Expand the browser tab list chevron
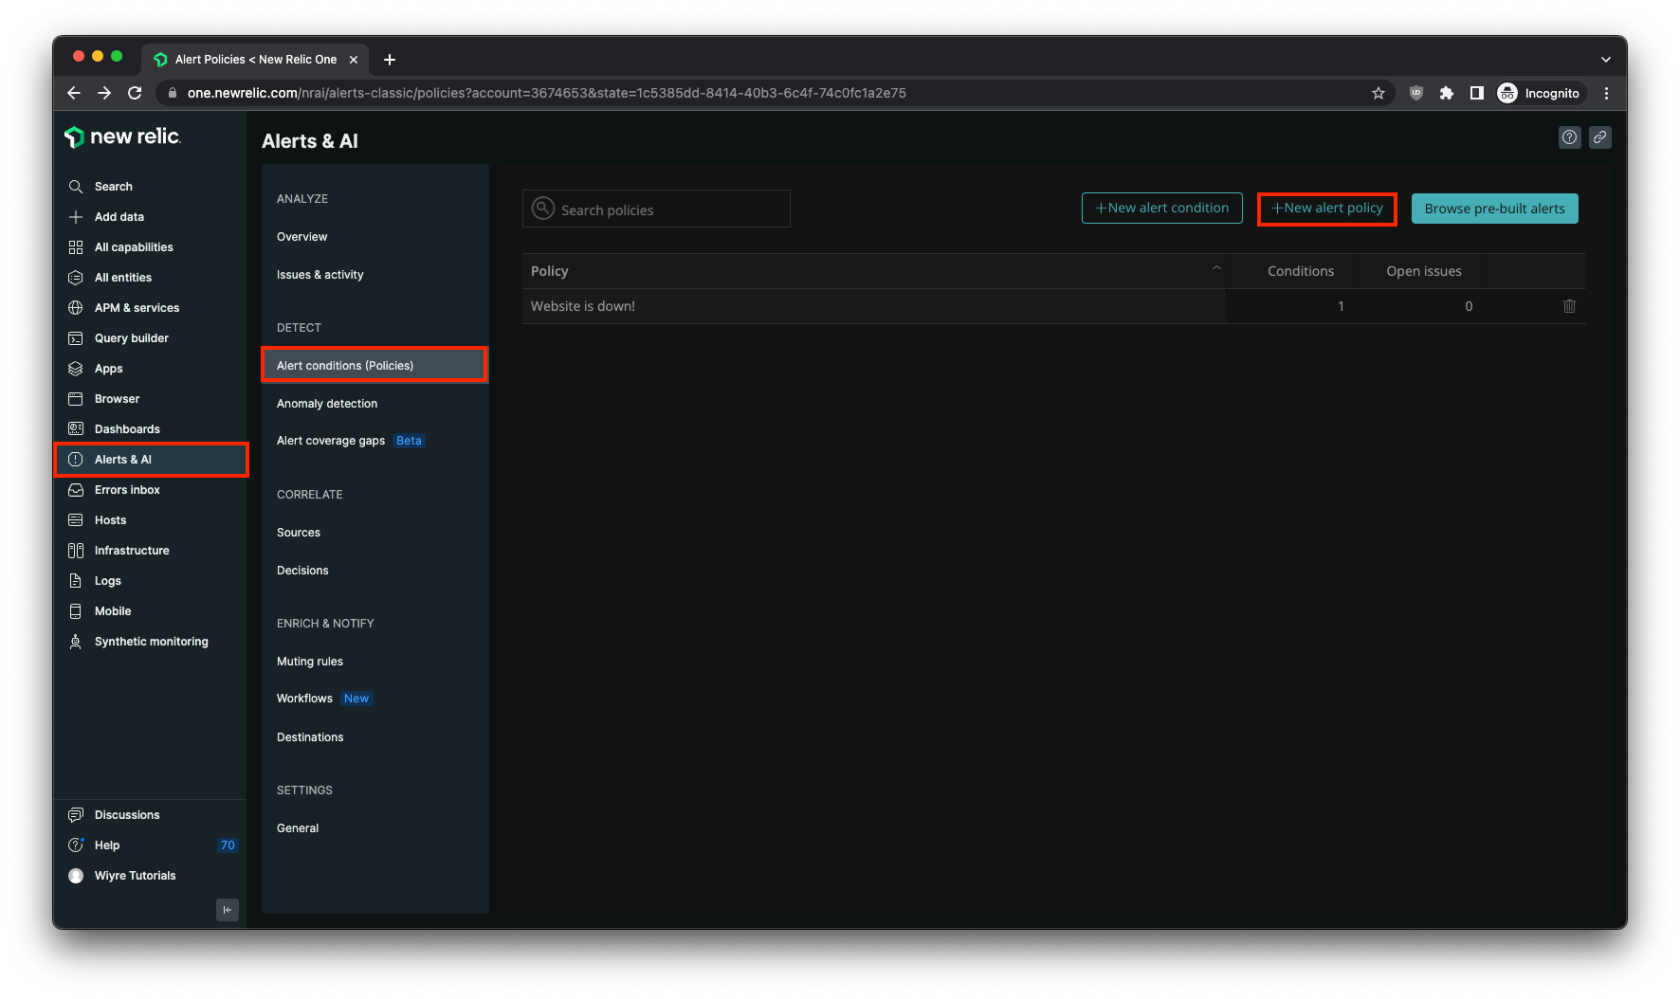The image size is (1680, 999). tap(1605, 59)
